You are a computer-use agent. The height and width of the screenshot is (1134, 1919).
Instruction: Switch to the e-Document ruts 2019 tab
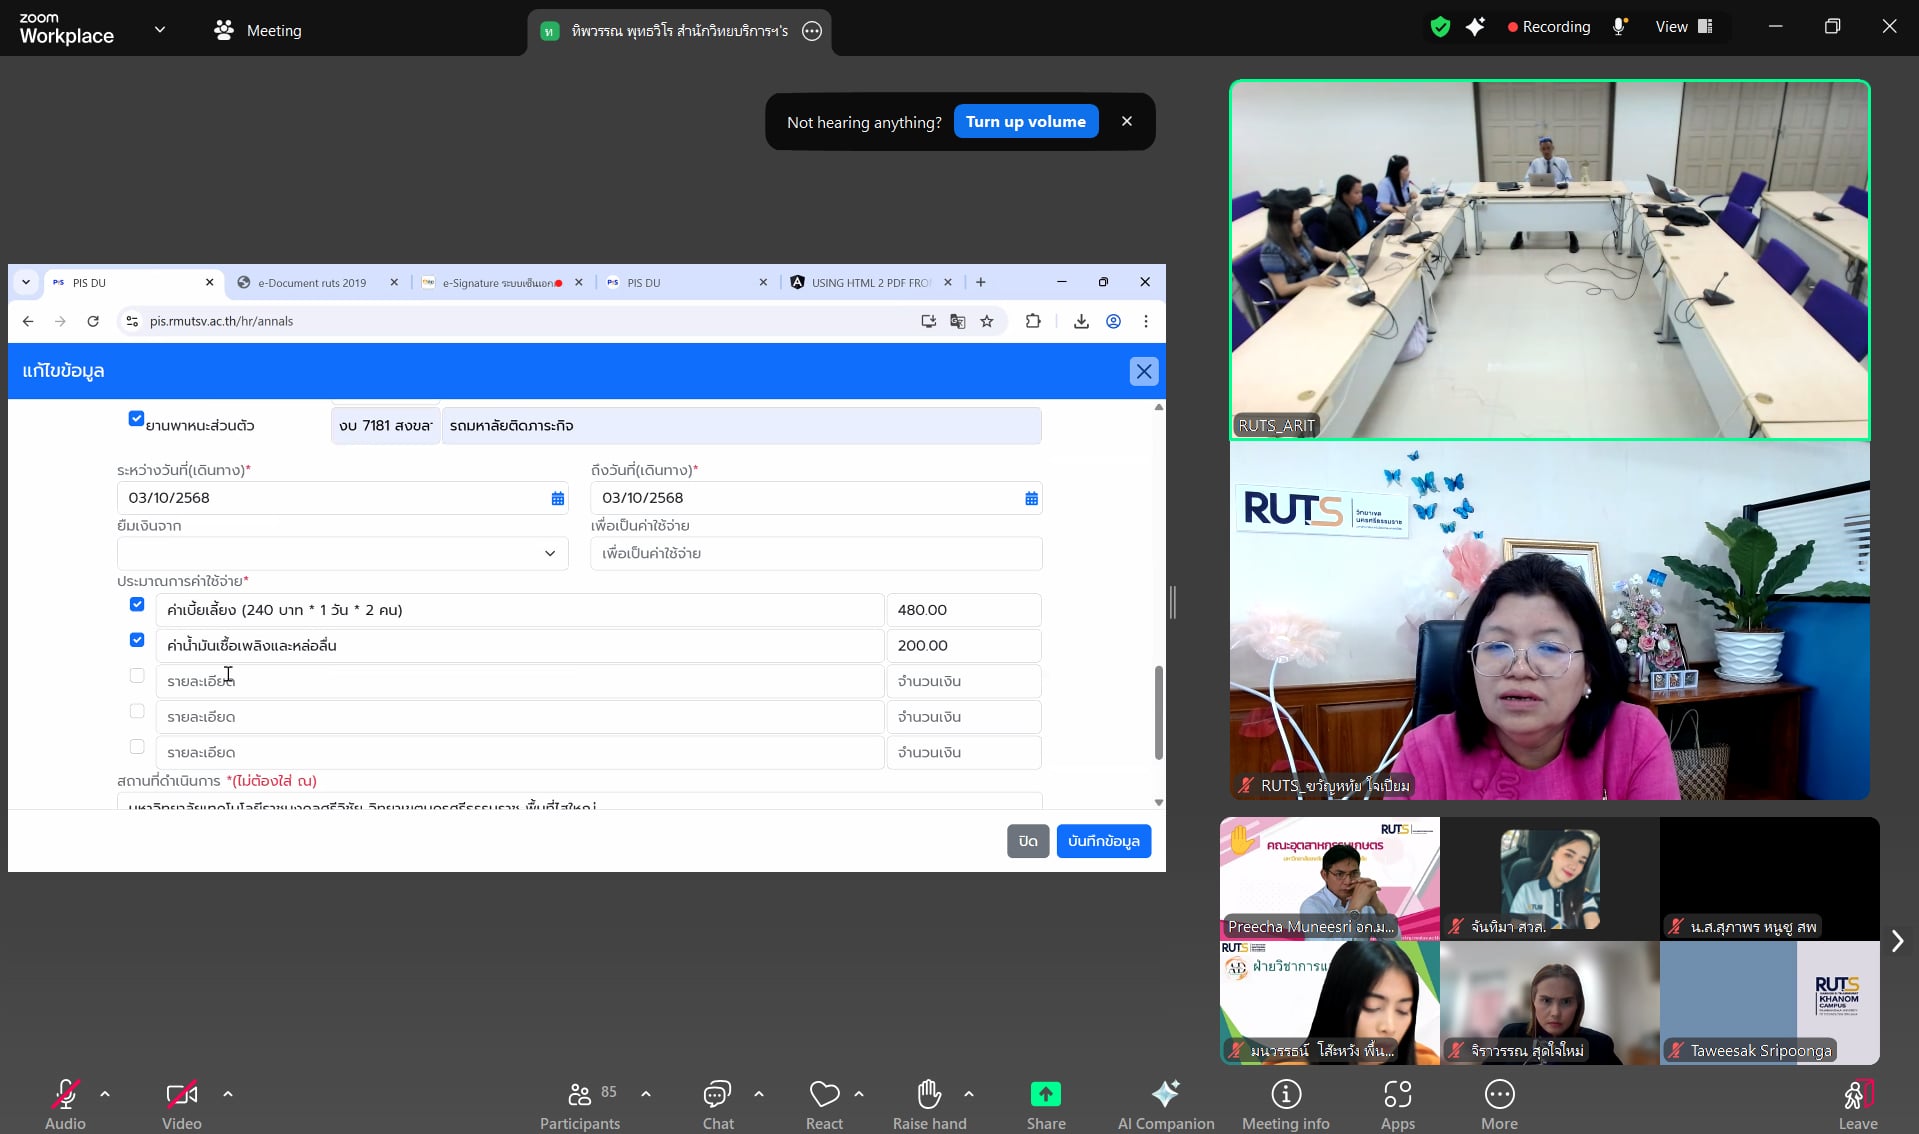[312, 283]
